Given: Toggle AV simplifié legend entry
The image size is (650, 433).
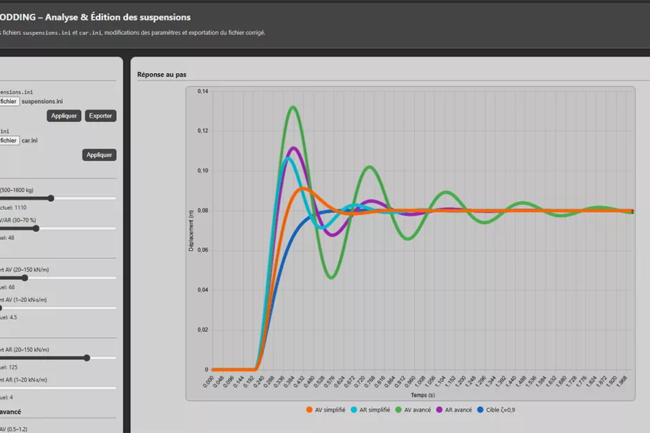Looking at the screenshot, I should 325,410.
